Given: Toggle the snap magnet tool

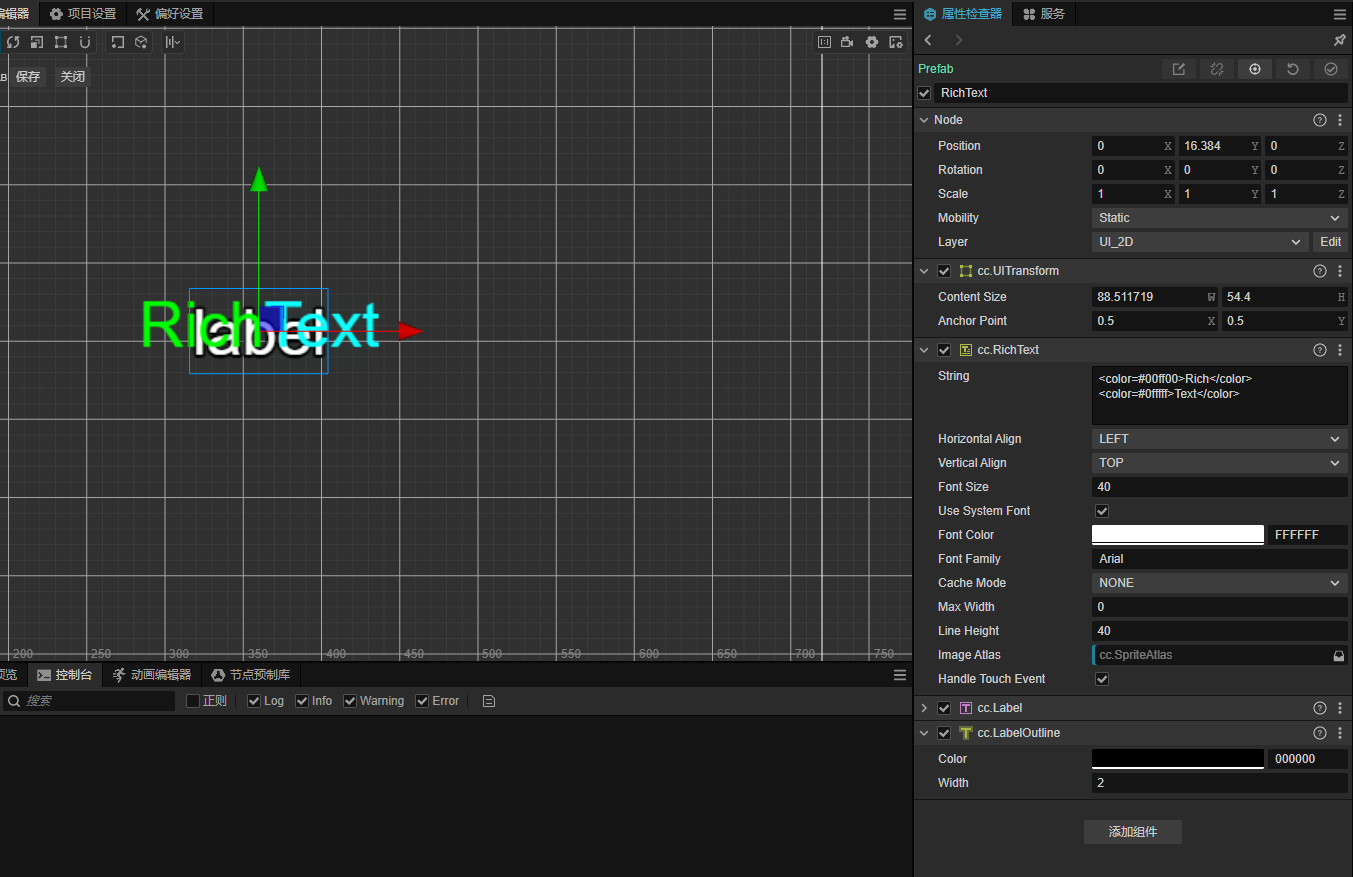Looking at the screenshot, I should tap(85, 42).
